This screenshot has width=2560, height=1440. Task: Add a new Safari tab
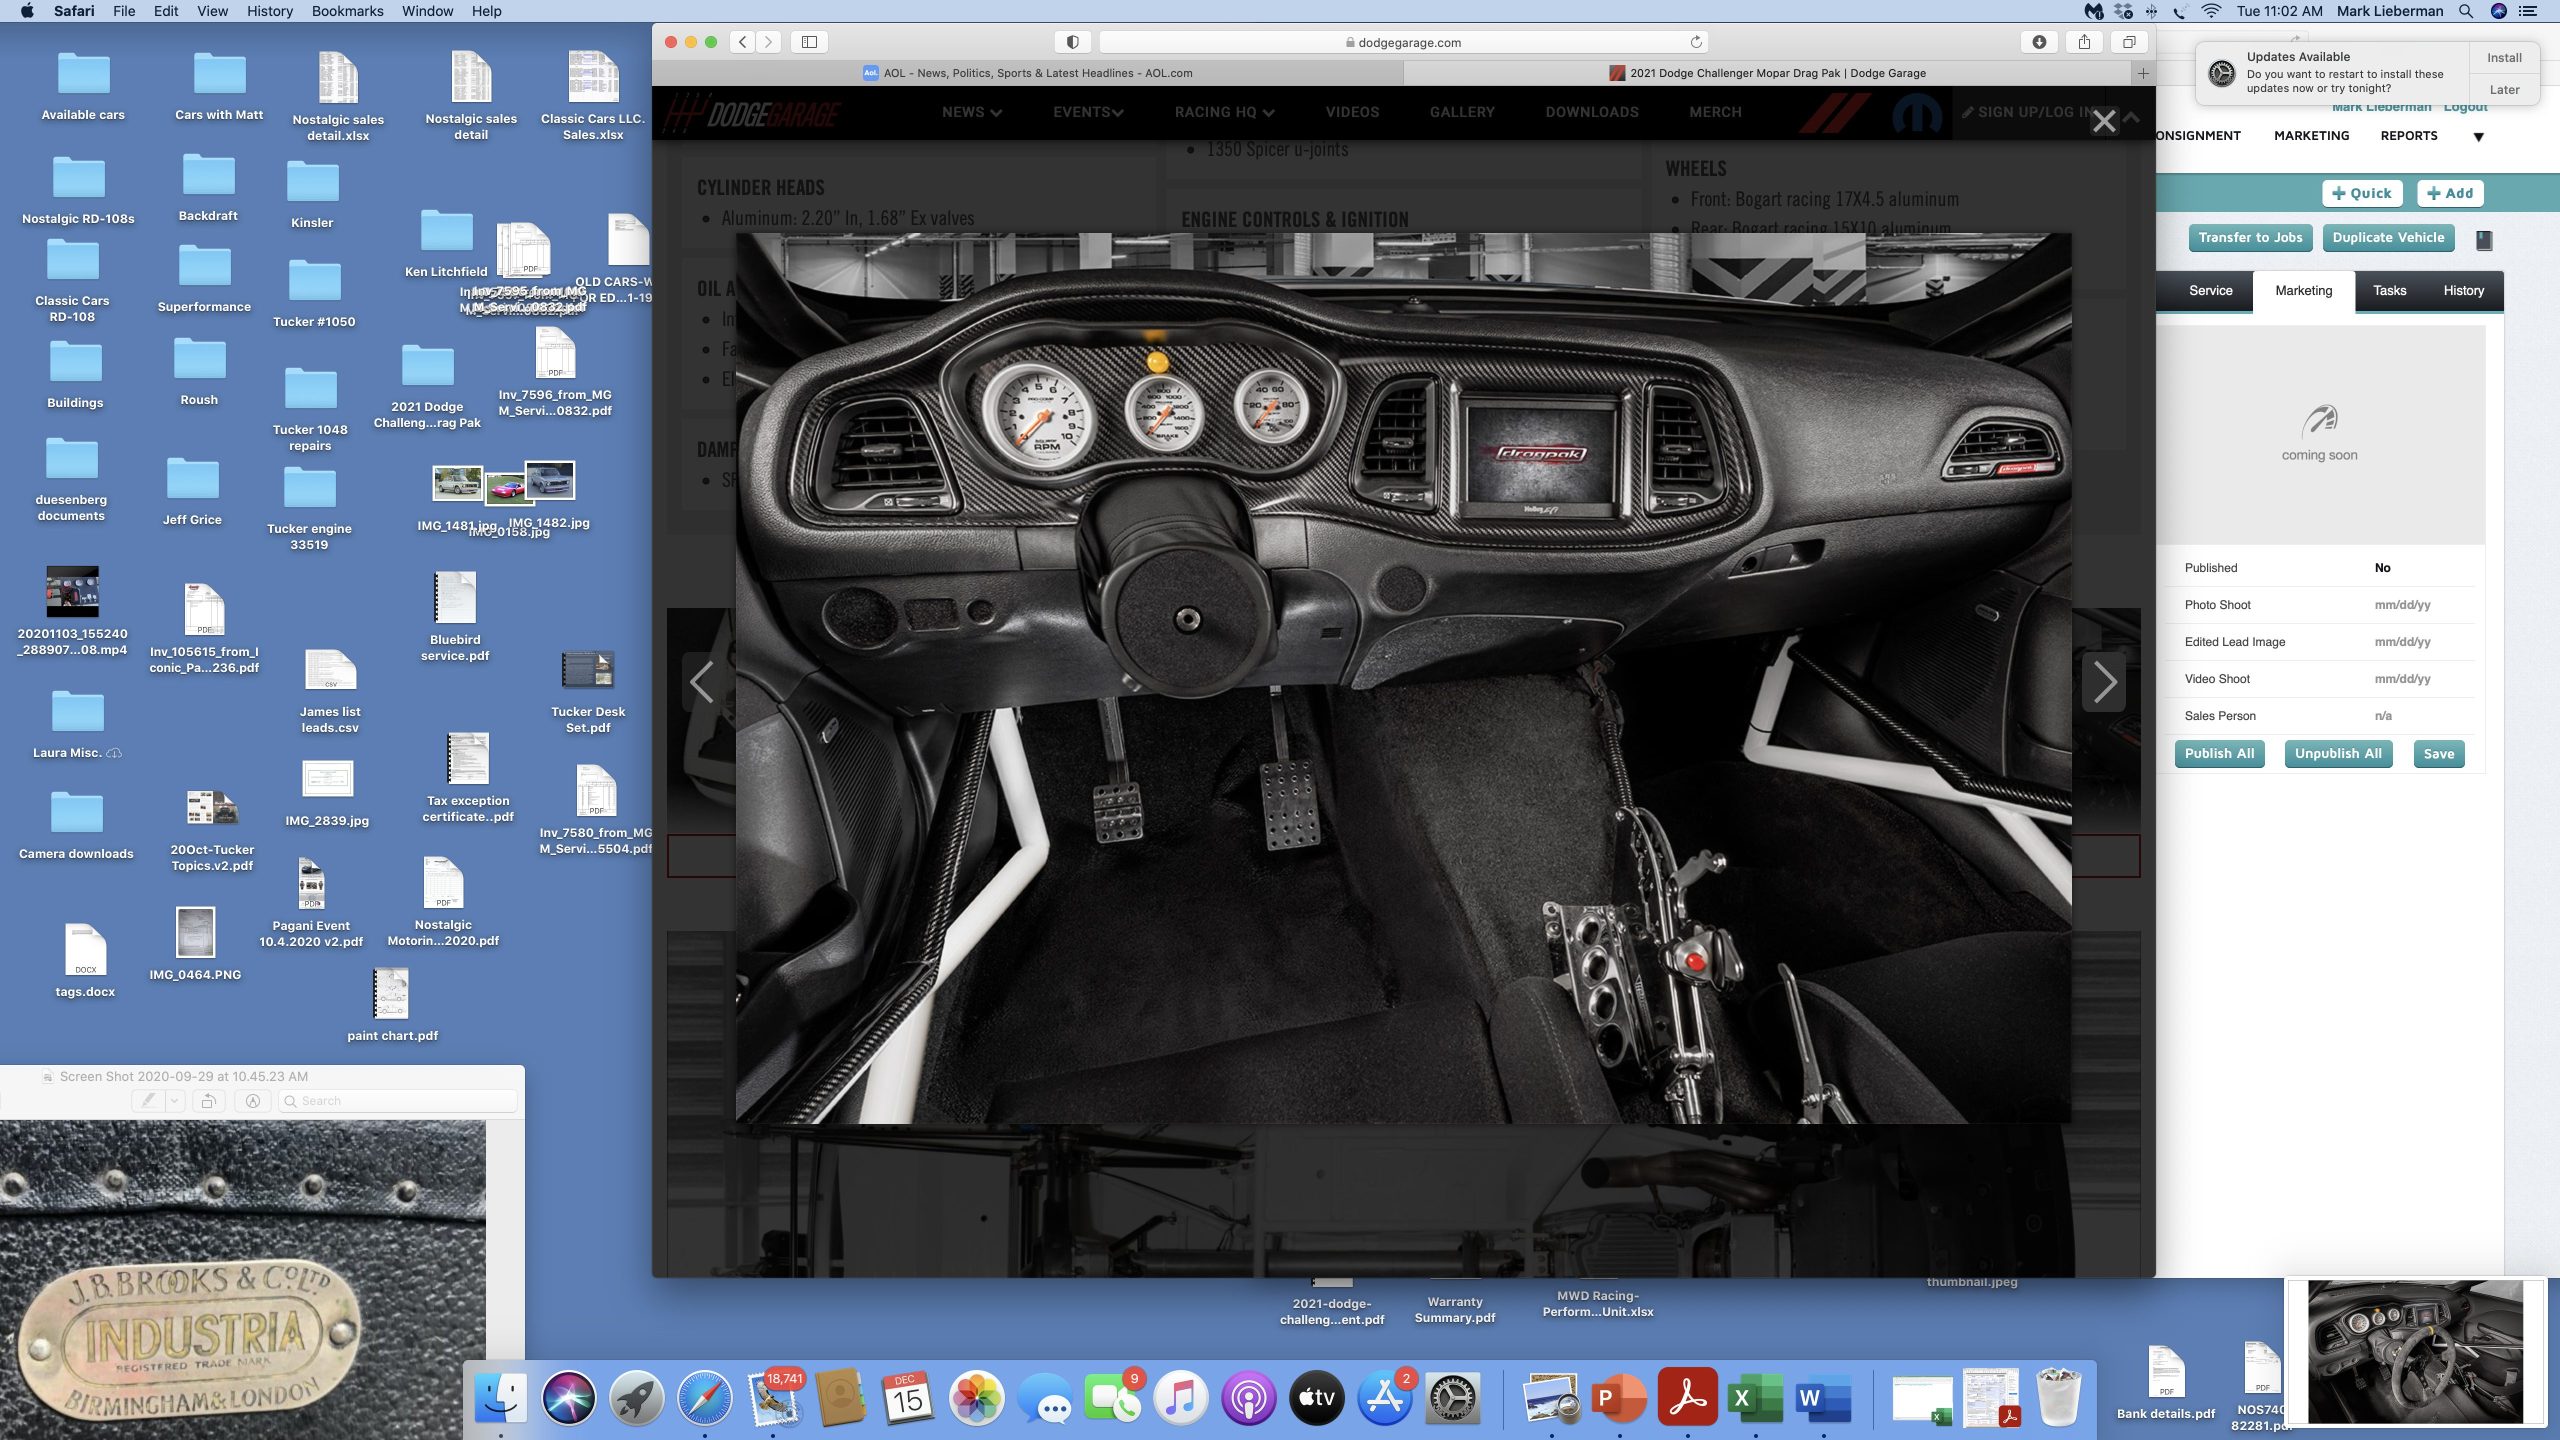click(x=2143, y=73)
